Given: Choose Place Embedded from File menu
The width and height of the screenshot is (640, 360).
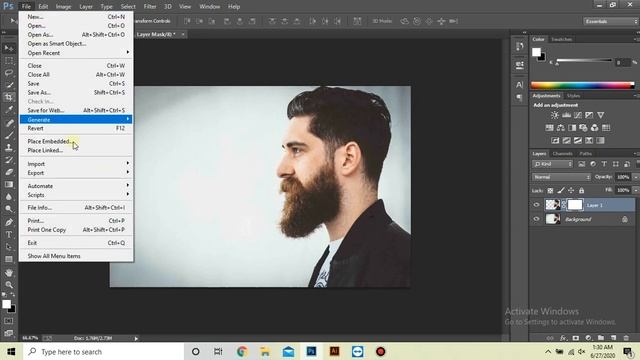Looking at the screenshot, I should coord(76,141).
